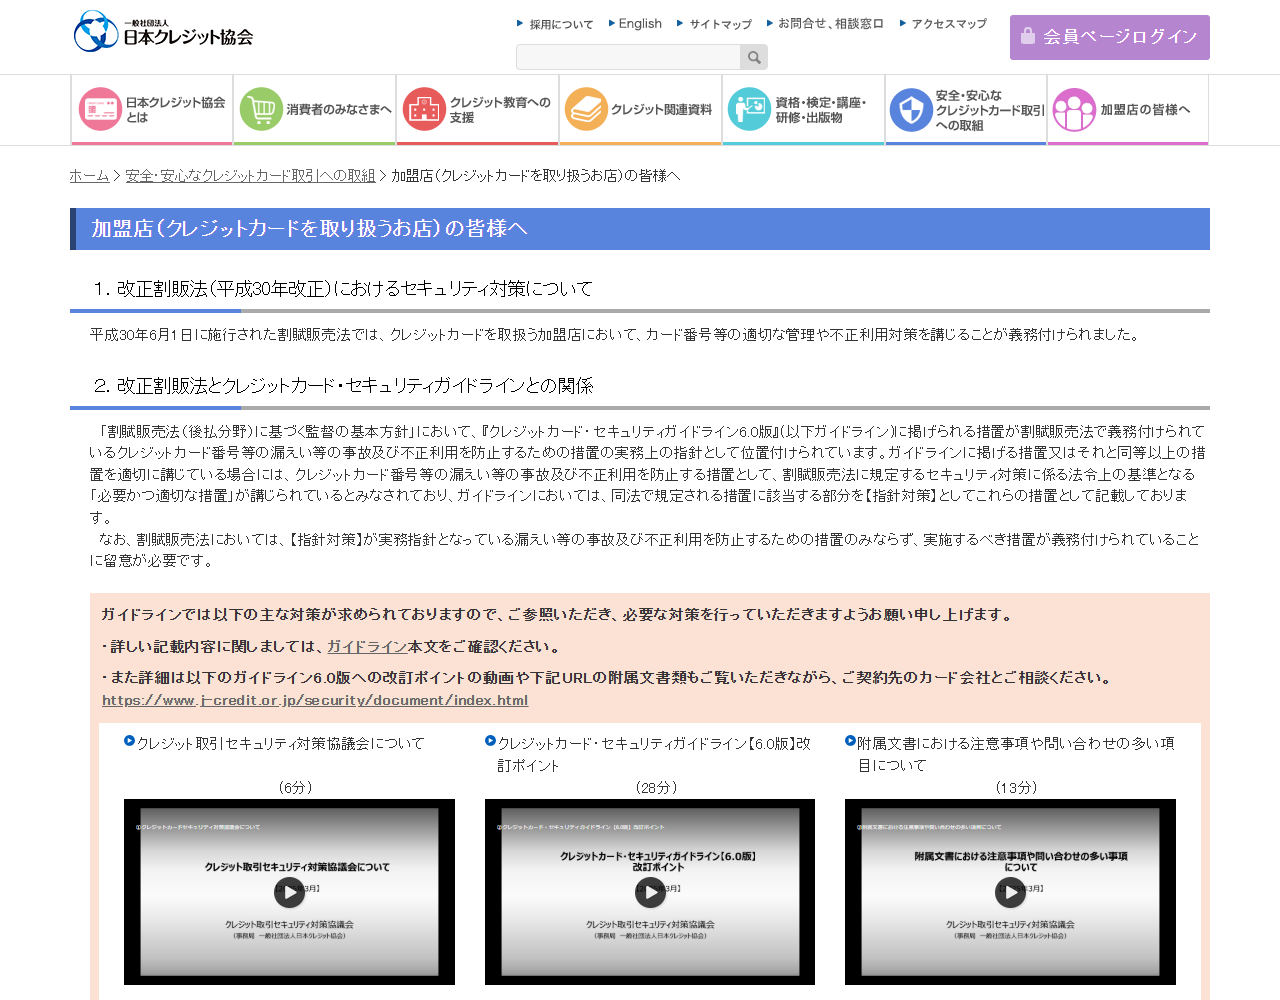1280x1000 pixels.
Task: Click the (13分) duration label
Action: [1017, 788]
